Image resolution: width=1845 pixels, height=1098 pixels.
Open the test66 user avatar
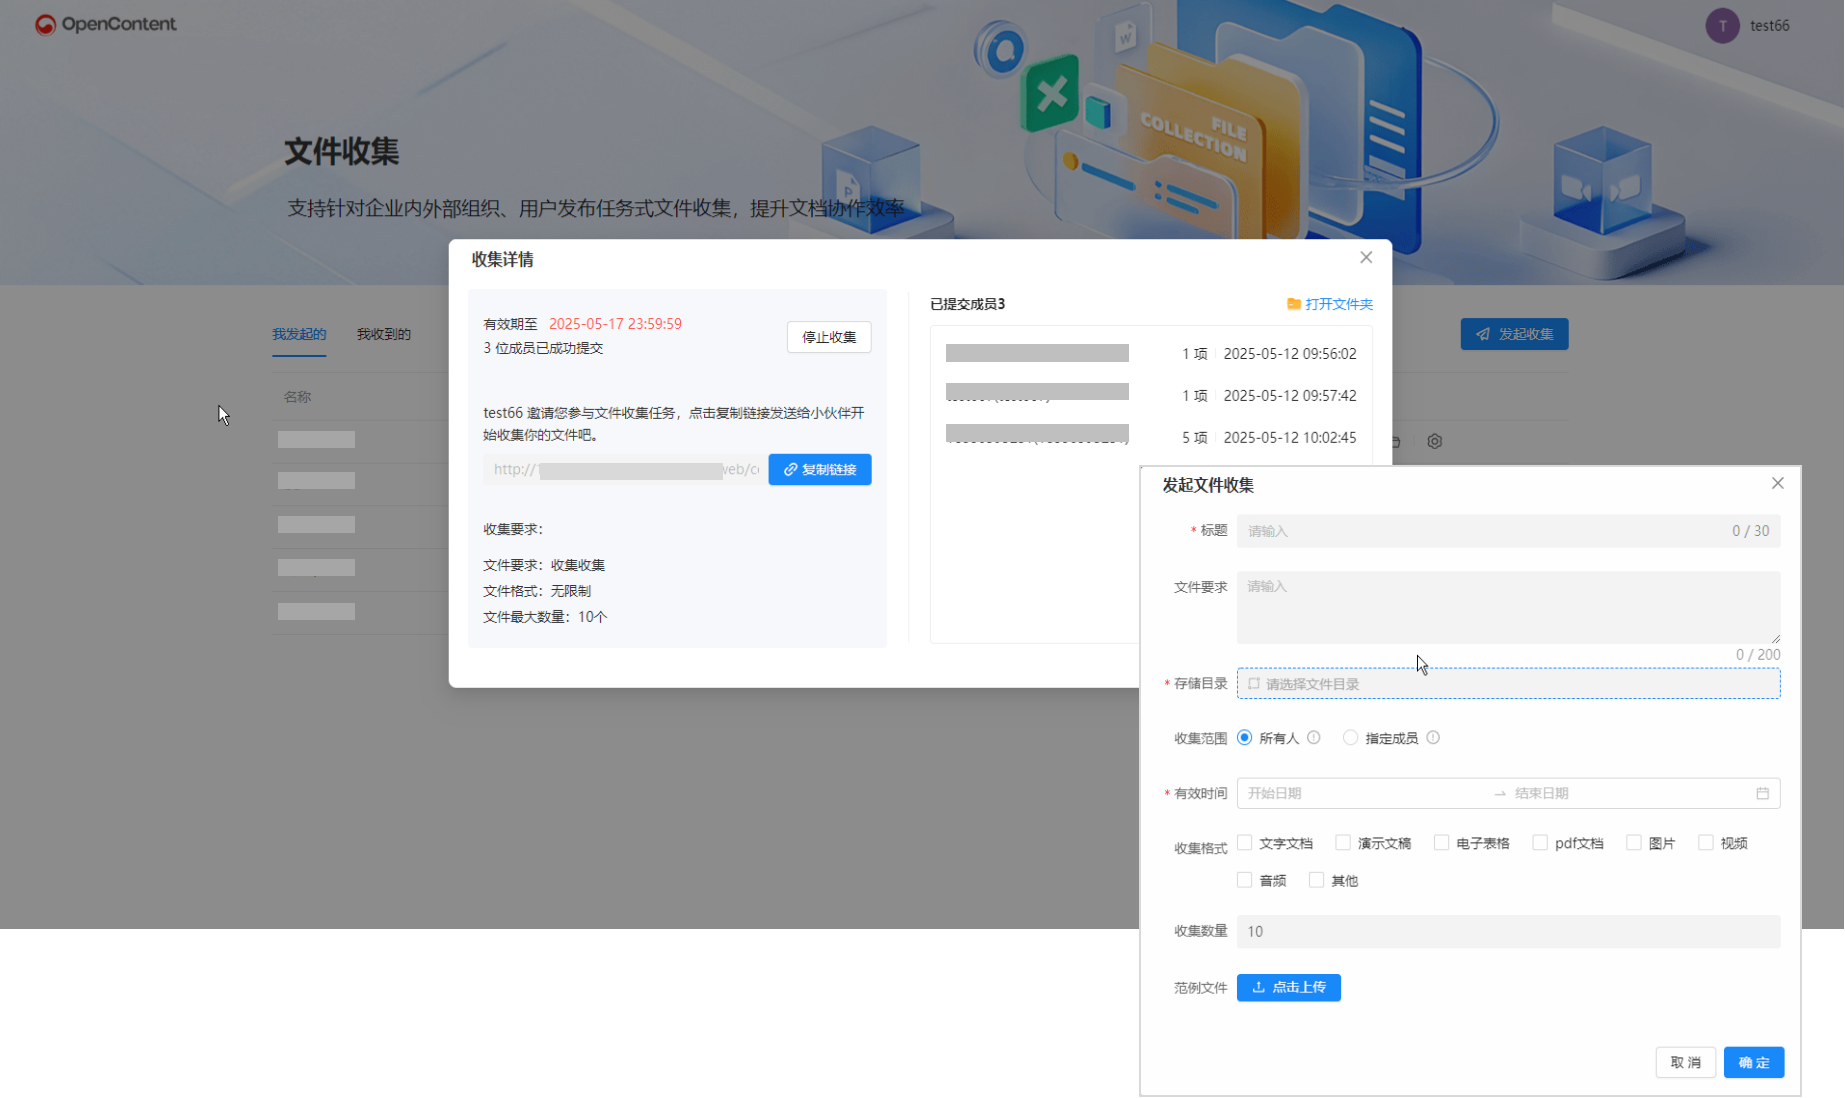pyautogui.click(x=1722, y=26)
